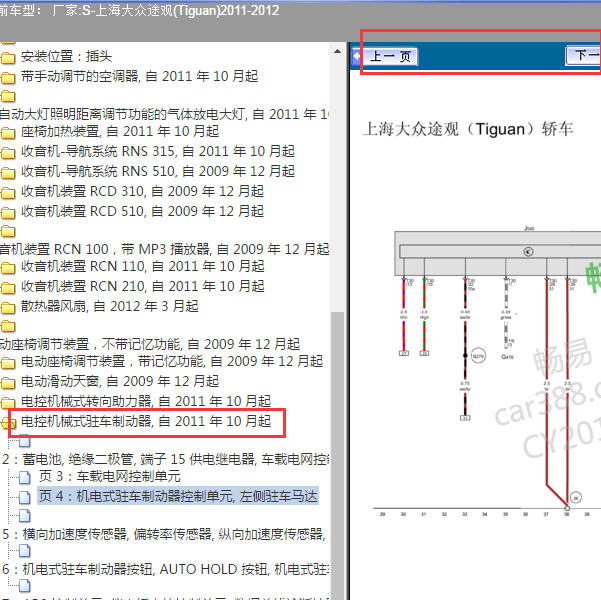Open folder icon for 电动座椅调节装置，带记忆功能
Image resolution: width=601 pixels, height=600 pixels.
pyautogui.click(x=8, y=363)
